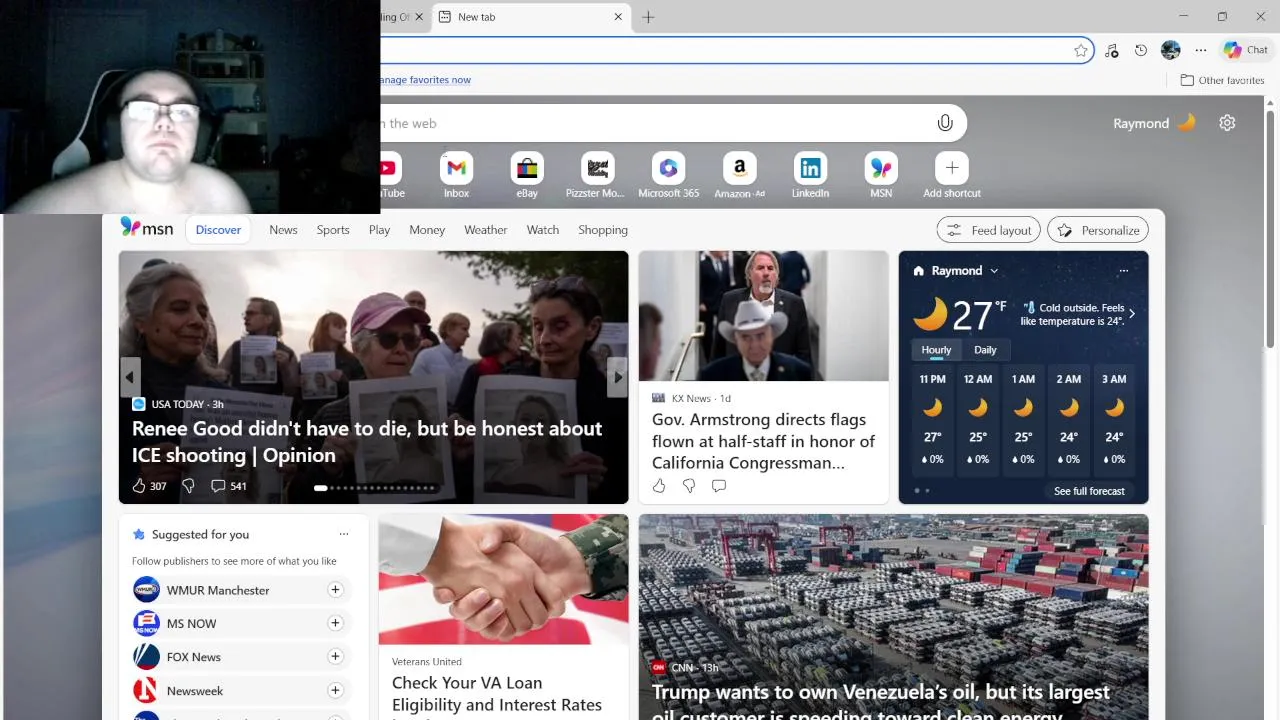Open page settings gear icon

click(x=1227, y=123)
